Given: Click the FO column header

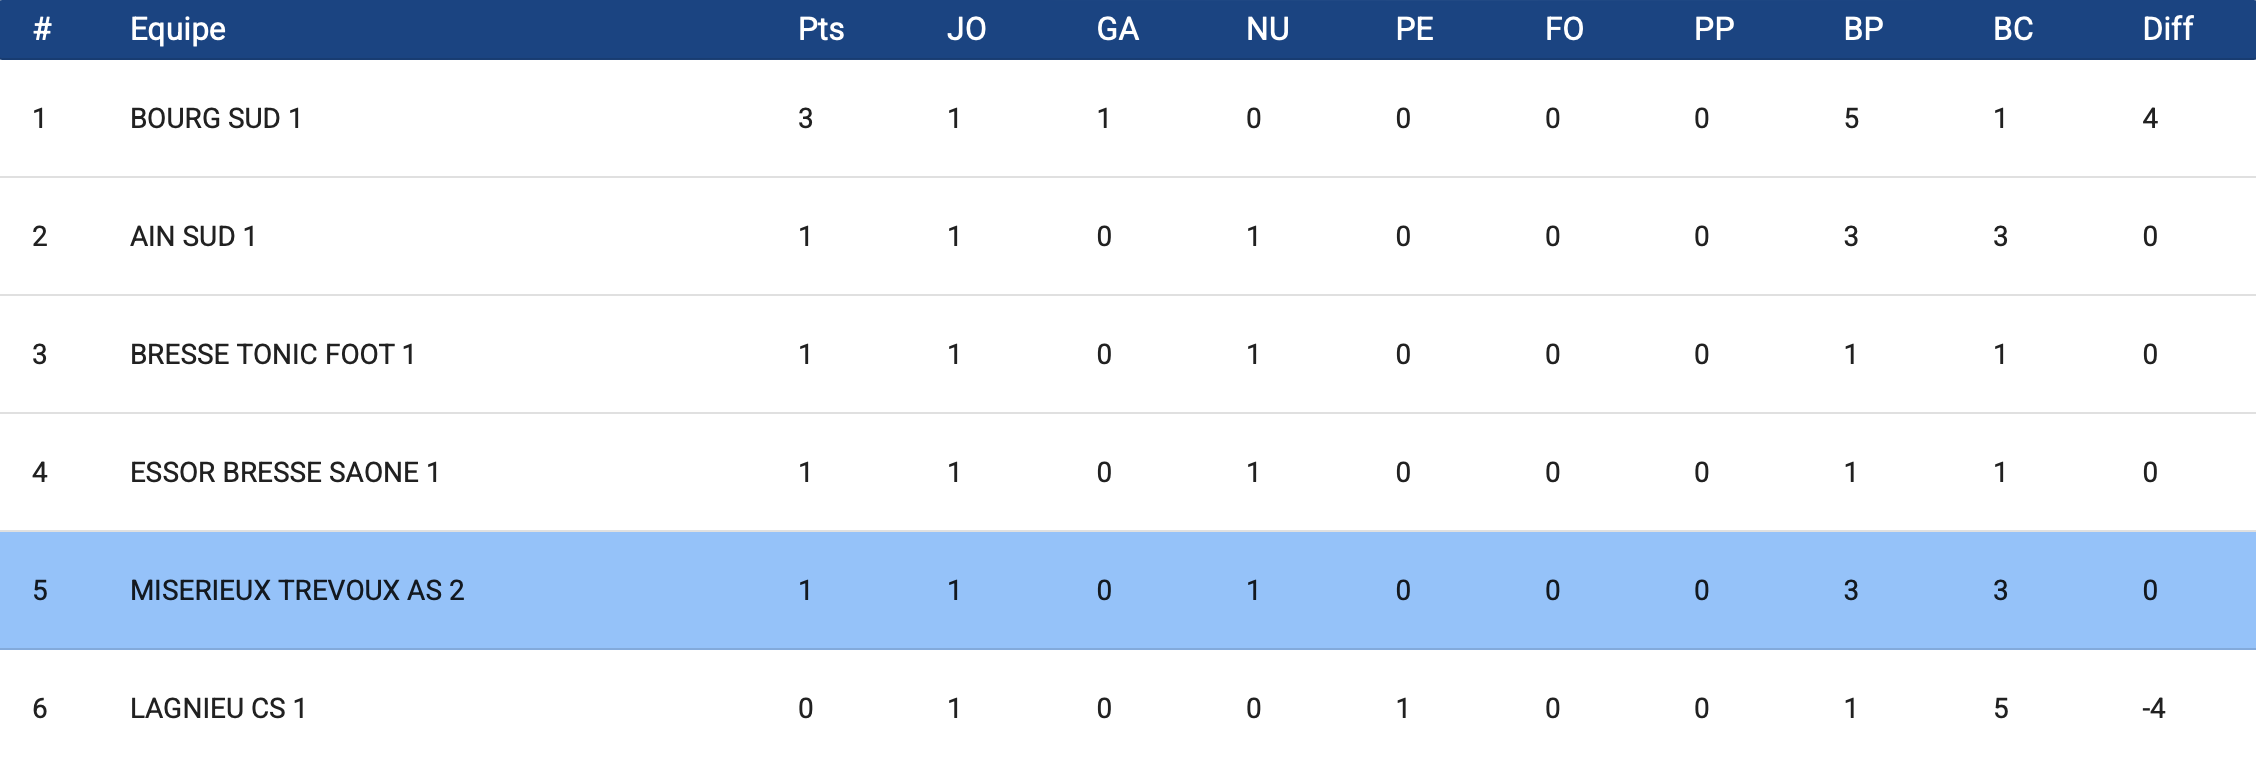Looking at the screenshot, I should point(1564,29).
